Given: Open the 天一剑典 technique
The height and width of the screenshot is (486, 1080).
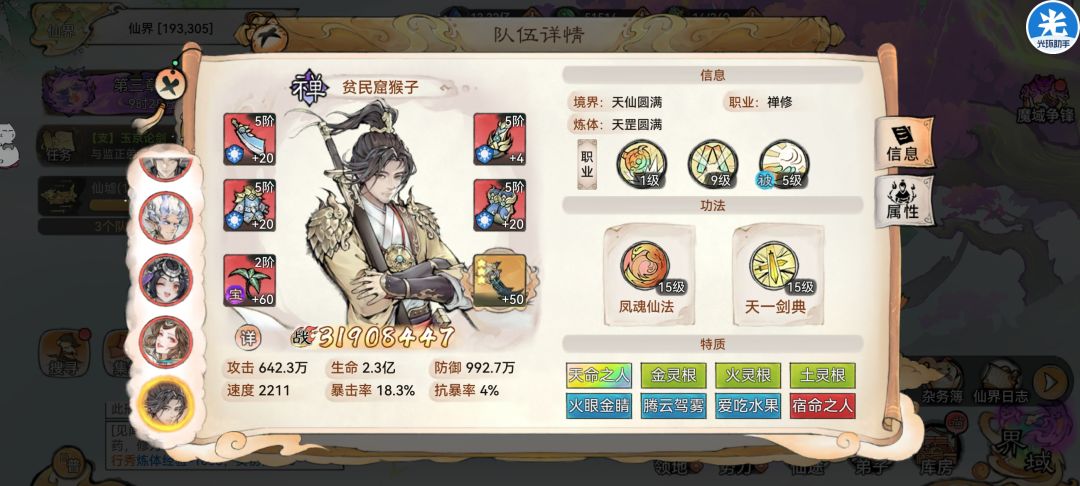Looking at the screenshot, I should click(777, 275).
